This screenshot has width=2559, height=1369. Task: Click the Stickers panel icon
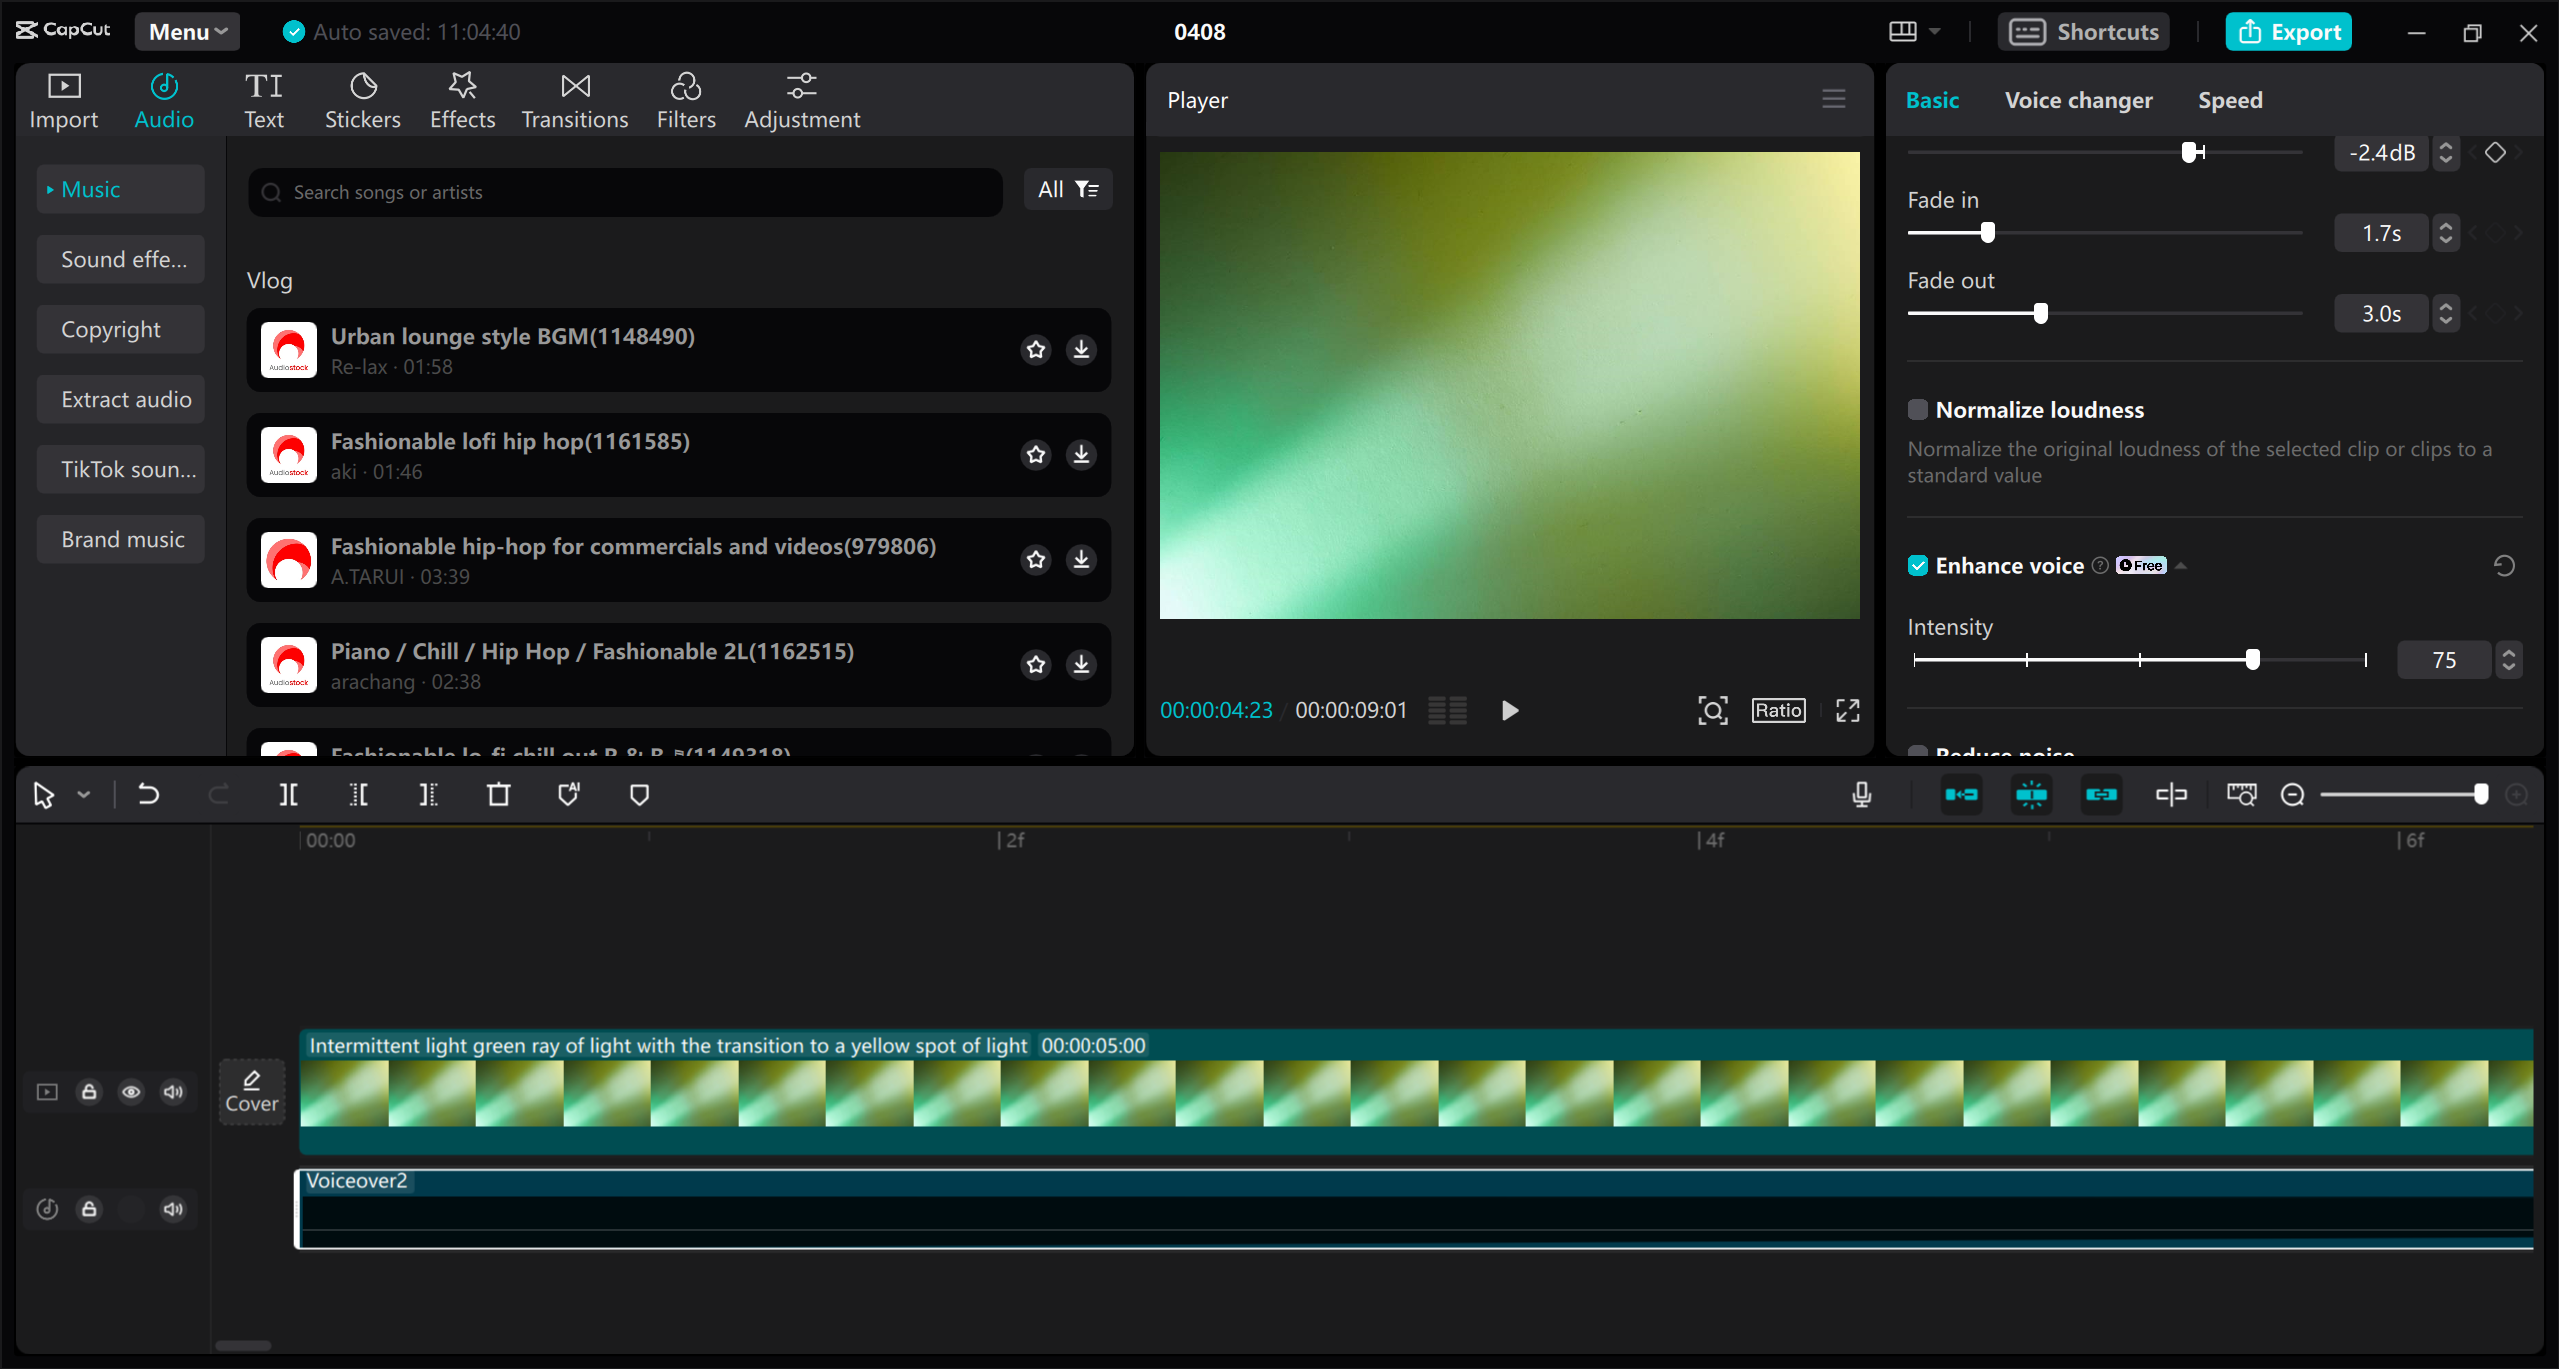(x=362, y=99)
